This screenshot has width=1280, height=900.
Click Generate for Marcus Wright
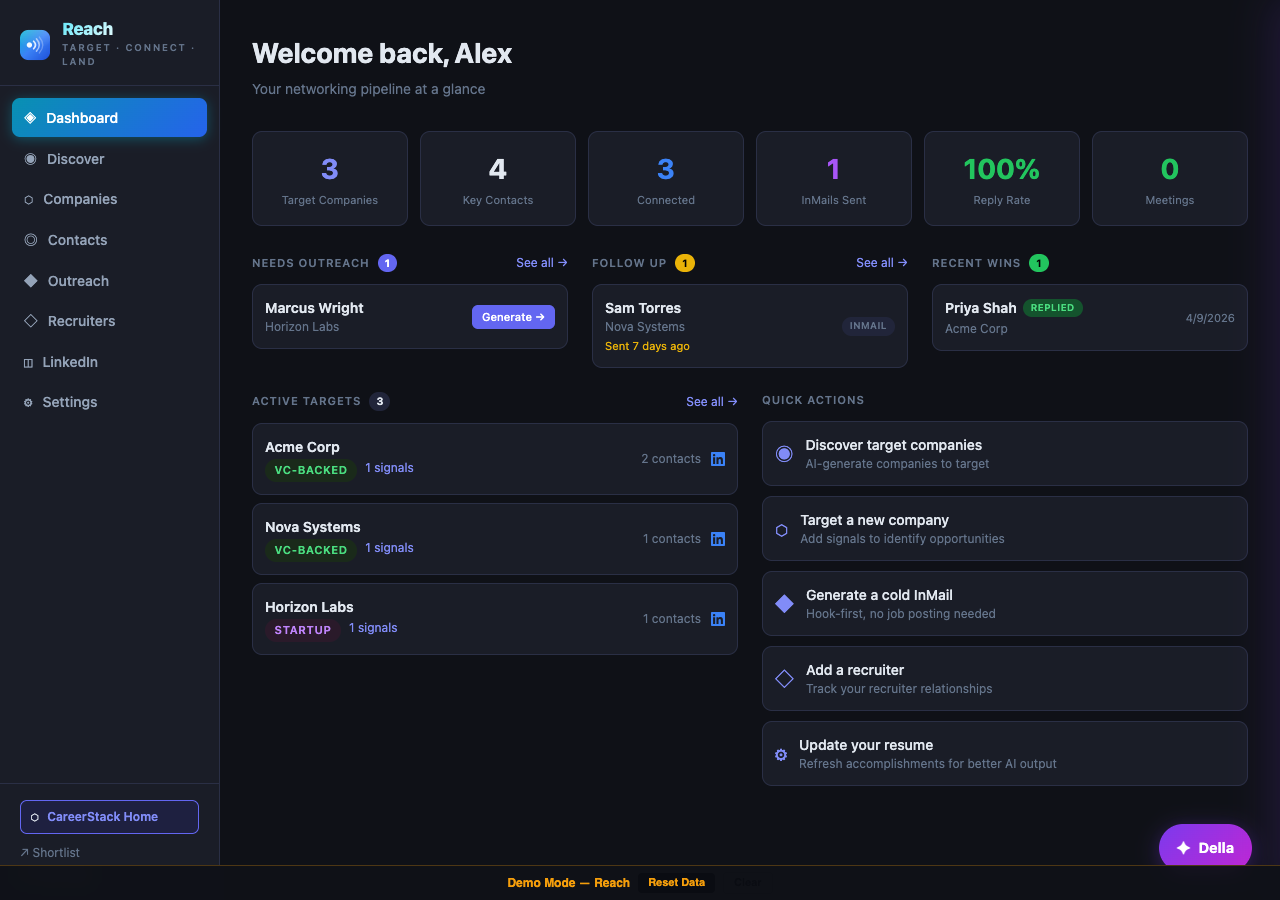(513, 316)
